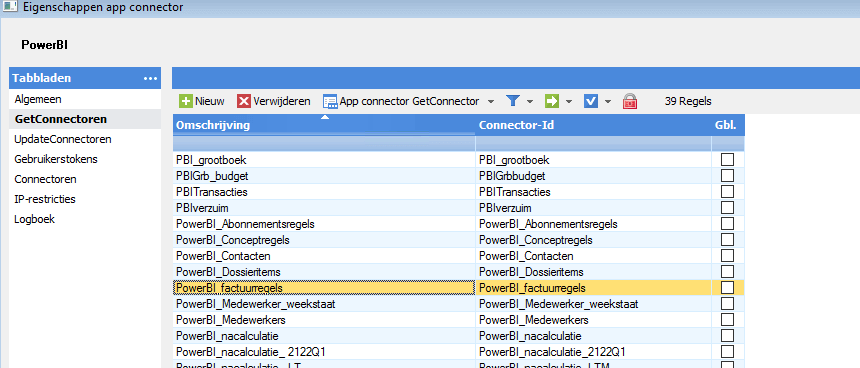
Task: Tick Gbl. checkbox for PowerBI_Medewerker_weekstaat
Action: [727, 303]
